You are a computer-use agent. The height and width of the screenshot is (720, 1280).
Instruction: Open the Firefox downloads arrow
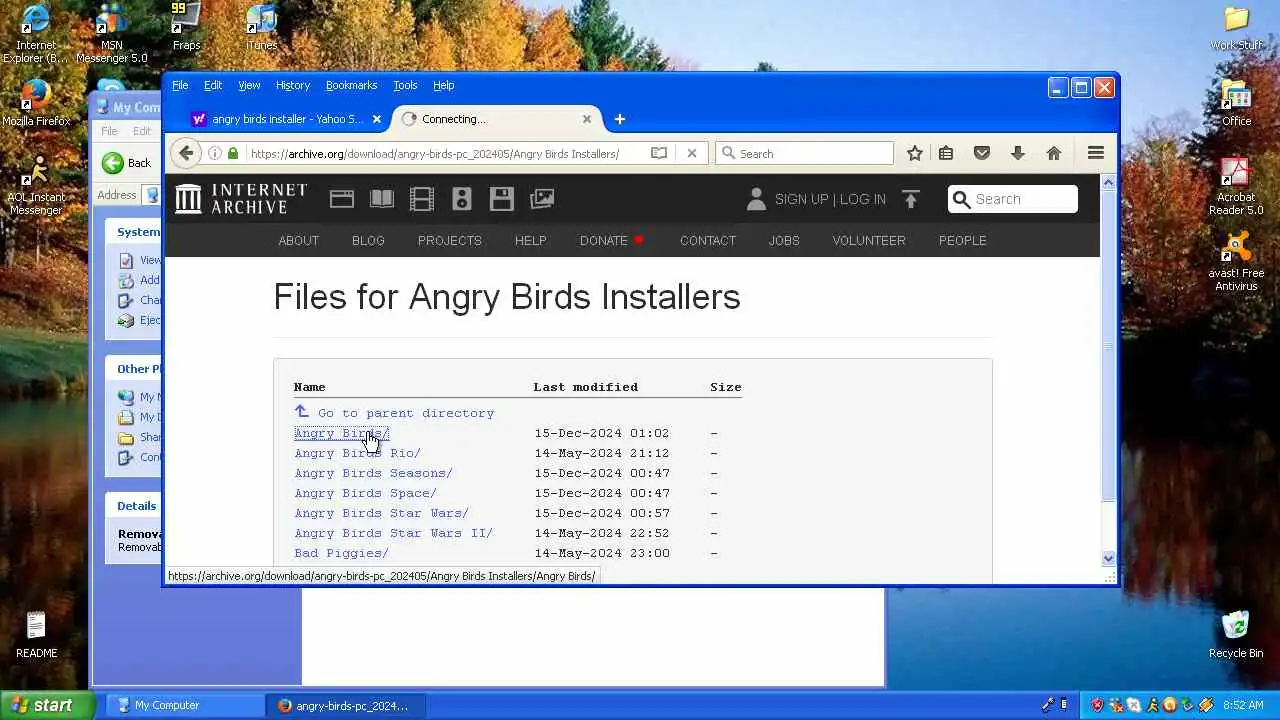(1018, 153)
